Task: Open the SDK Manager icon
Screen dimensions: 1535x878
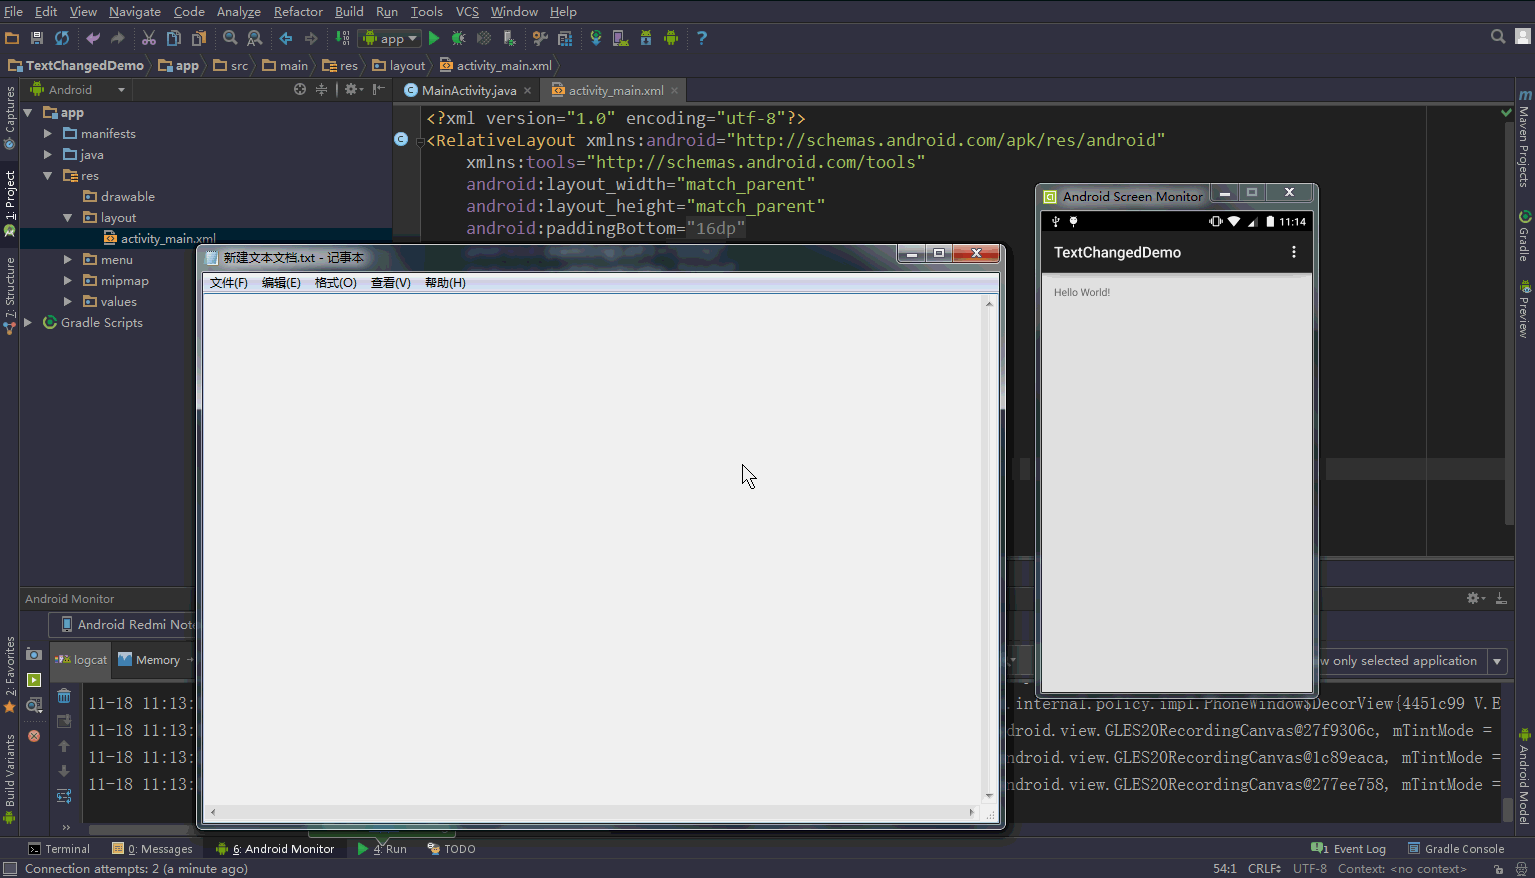Action: (646, 38)
